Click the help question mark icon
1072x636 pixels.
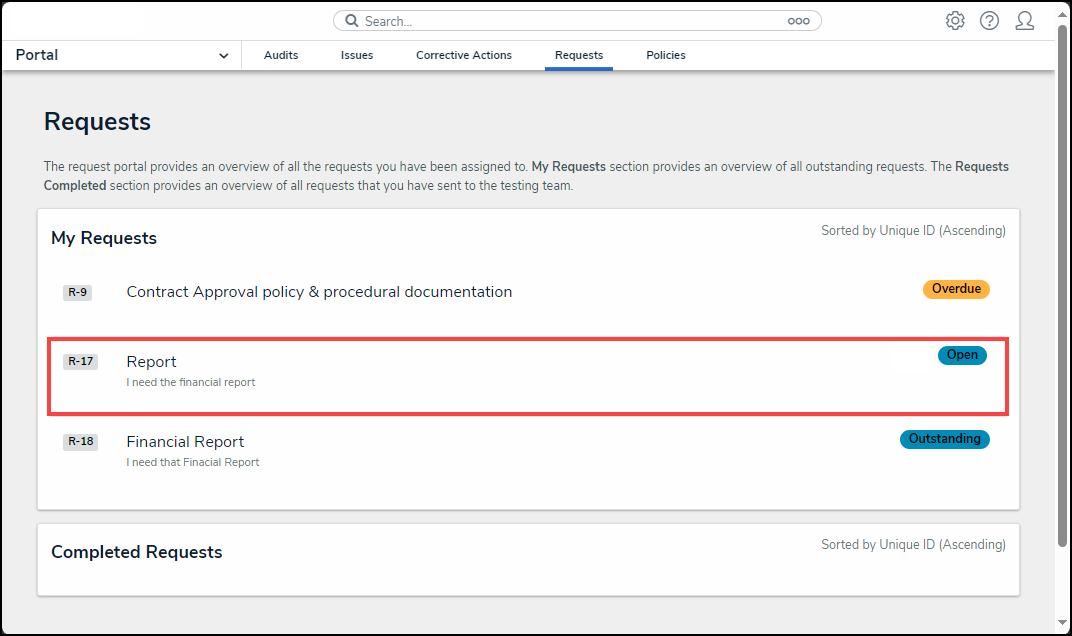tap(989, 21)
